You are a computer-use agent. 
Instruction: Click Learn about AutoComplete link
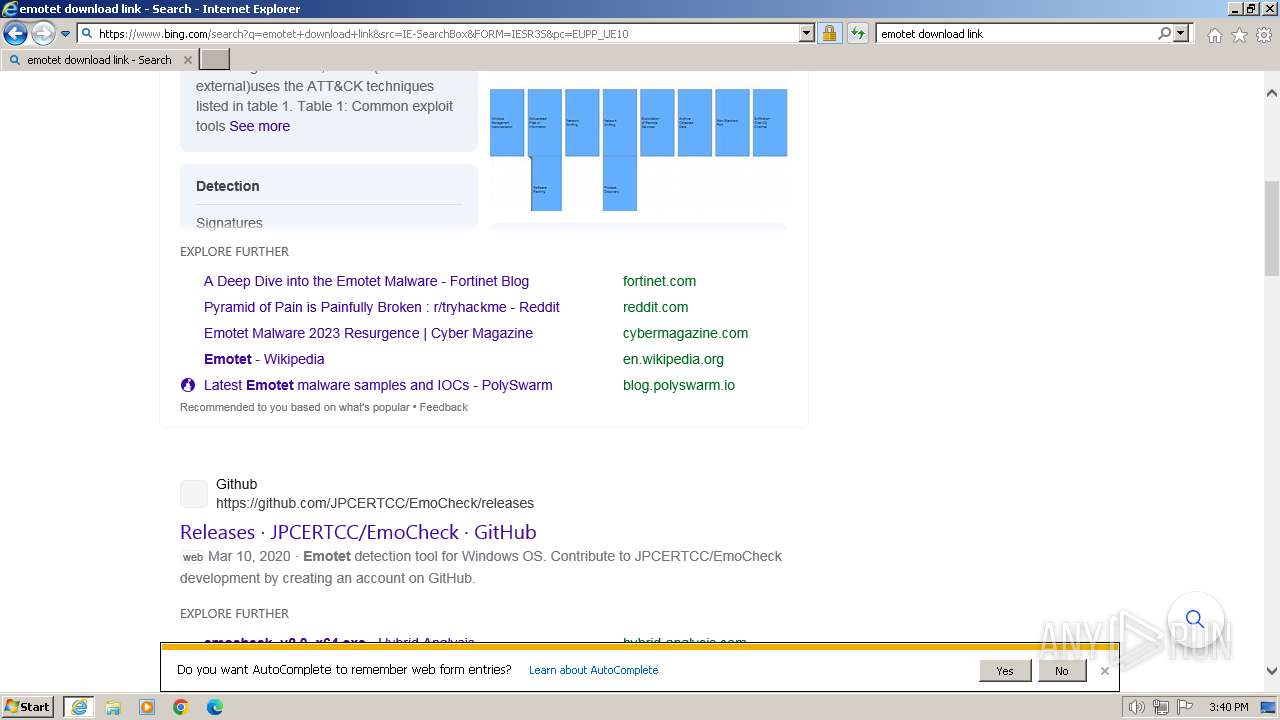point(593,670)
